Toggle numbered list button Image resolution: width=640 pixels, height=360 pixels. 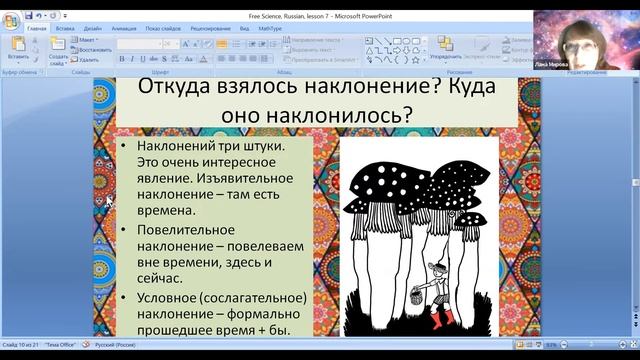click(236, 44)
